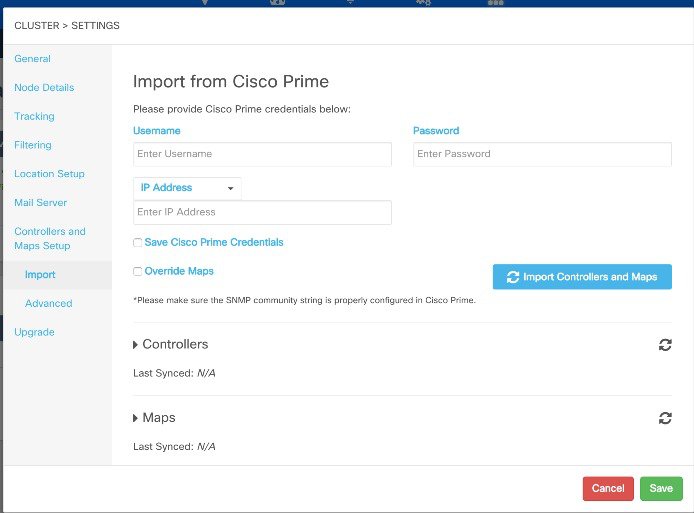Click the green Save button

point(661,489)
